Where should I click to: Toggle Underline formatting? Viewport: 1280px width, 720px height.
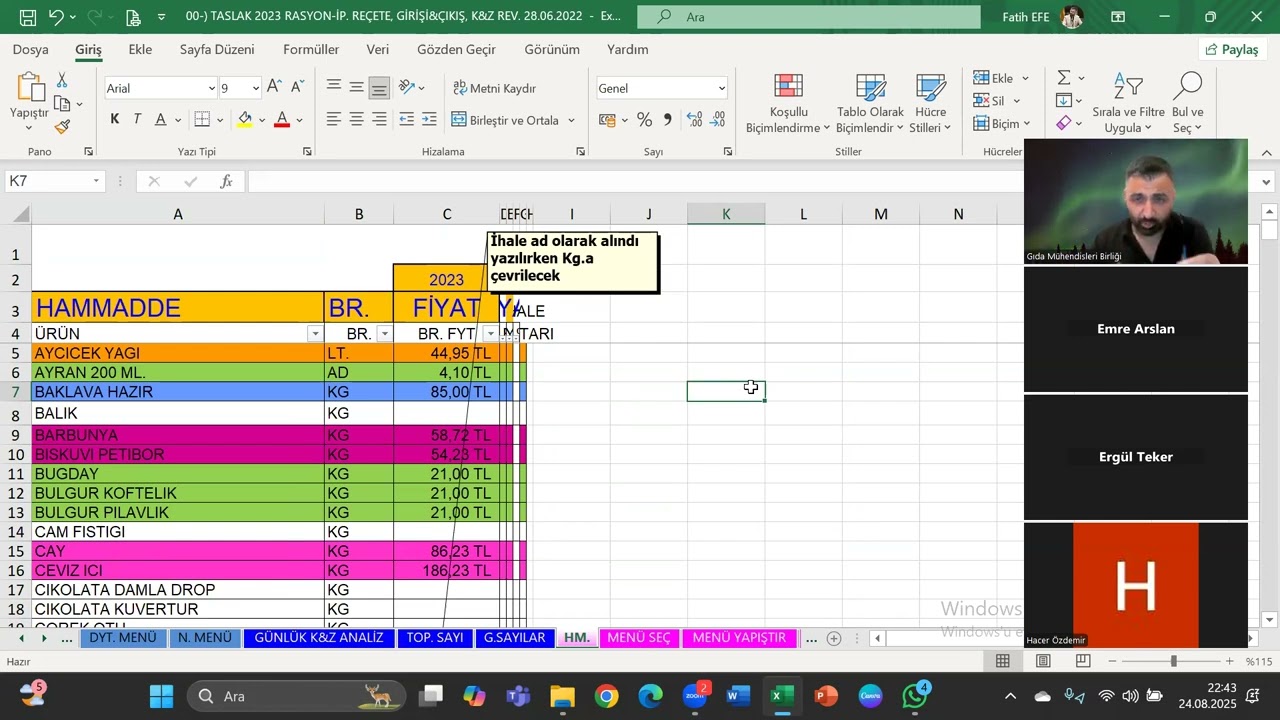pos(161,120)
